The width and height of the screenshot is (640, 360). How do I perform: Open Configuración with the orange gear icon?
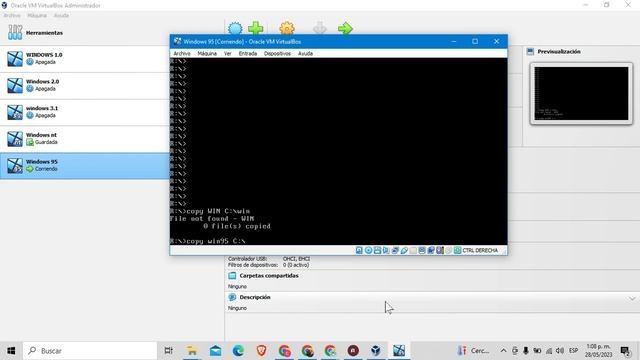pos(287,29)
